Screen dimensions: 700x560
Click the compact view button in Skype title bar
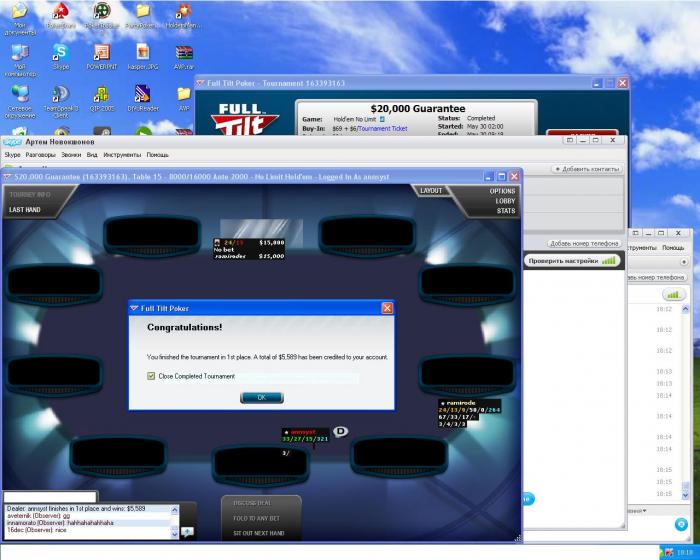[570, 140]
